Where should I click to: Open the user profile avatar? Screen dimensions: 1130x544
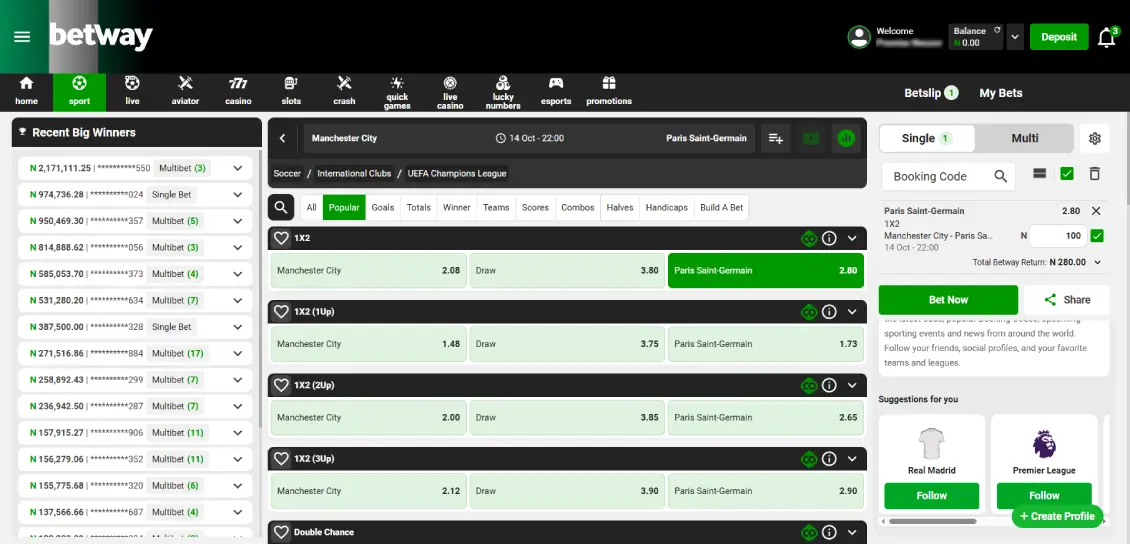[x=859, y=37]
